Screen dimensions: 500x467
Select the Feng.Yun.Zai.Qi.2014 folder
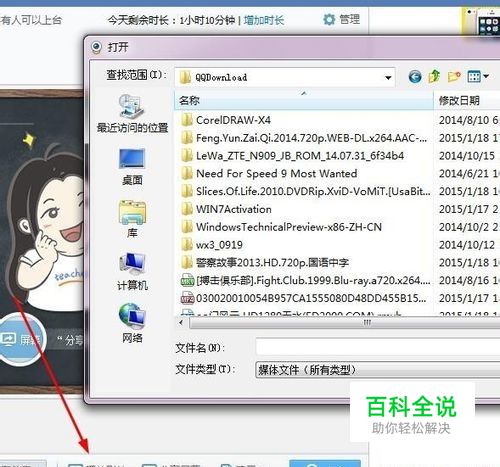click(x=304, y=138)
